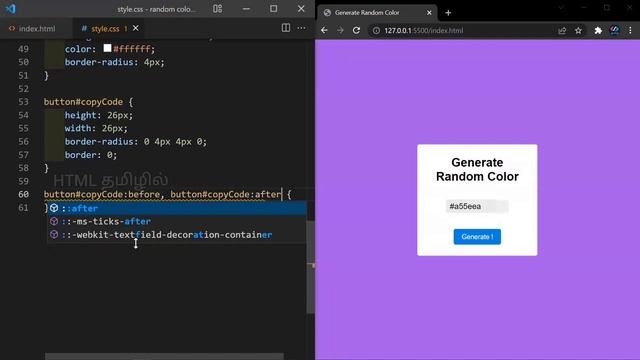
Task: Close the style.css tab
Action: pyautogui.click(x=136, y=28)
